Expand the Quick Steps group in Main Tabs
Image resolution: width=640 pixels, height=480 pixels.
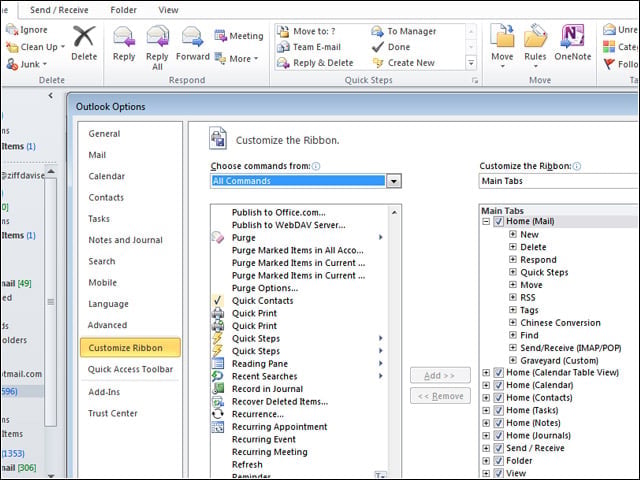point(513,272)
